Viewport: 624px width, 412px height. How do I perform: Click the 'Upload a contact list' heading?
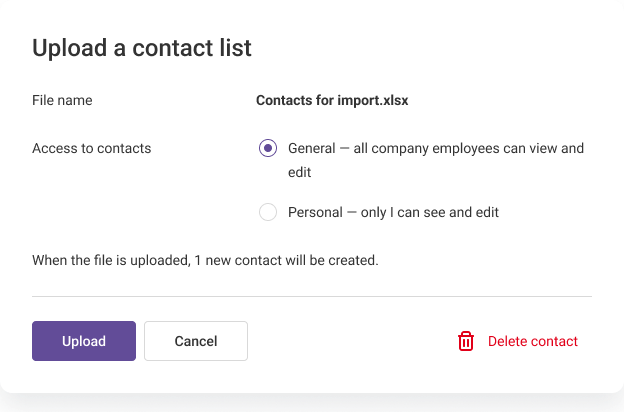coord(142,47)
